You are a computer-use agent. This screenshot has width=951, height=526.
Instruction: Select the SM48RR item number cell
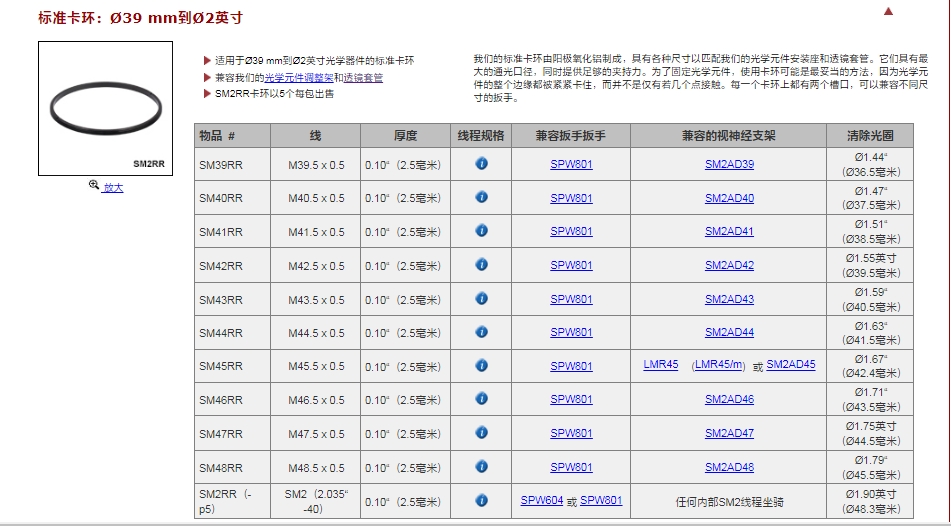pos(232,468)
